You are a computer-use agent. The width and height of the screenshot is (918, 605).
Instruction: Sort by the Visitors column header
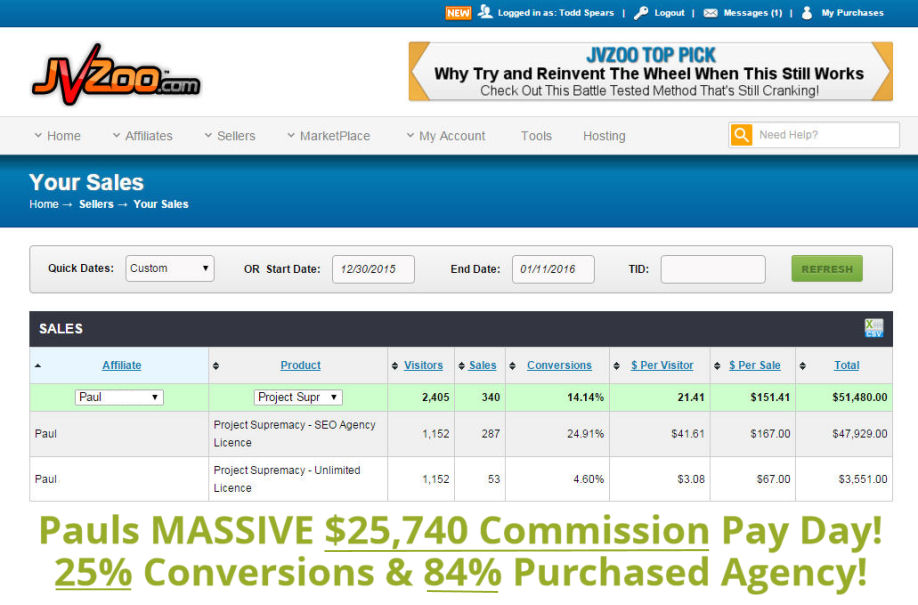423,365
